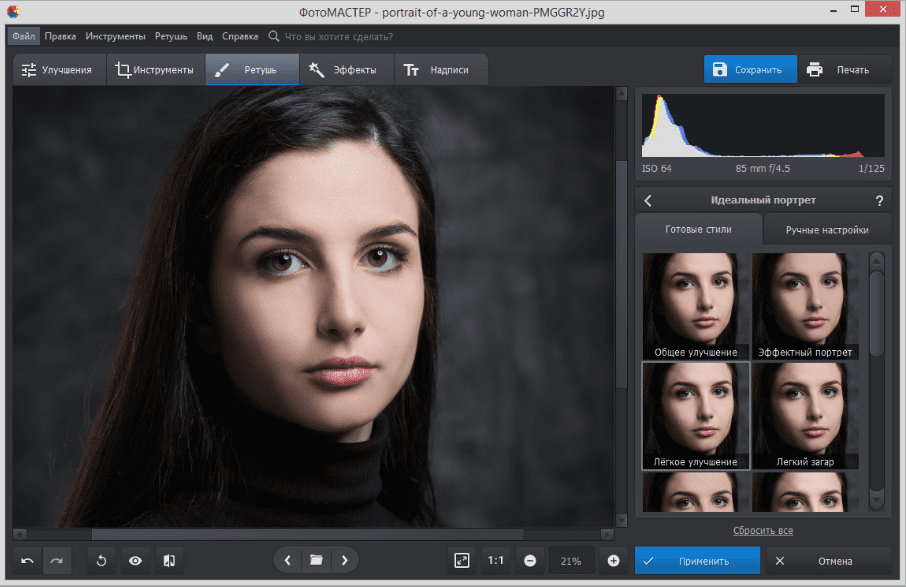Open the zoom percentage 21% field
Screen dimensions: 906x587
click(x=571, y=561)
